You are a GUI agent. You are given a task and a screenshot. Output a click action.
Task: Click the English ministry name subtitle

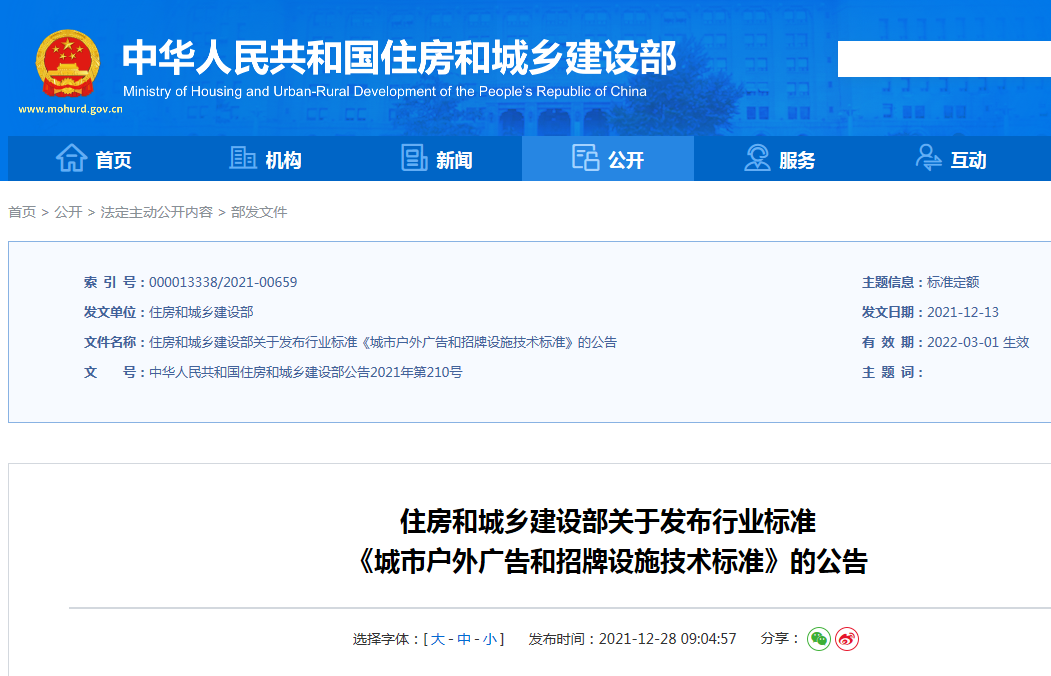[x=385, y=92]
